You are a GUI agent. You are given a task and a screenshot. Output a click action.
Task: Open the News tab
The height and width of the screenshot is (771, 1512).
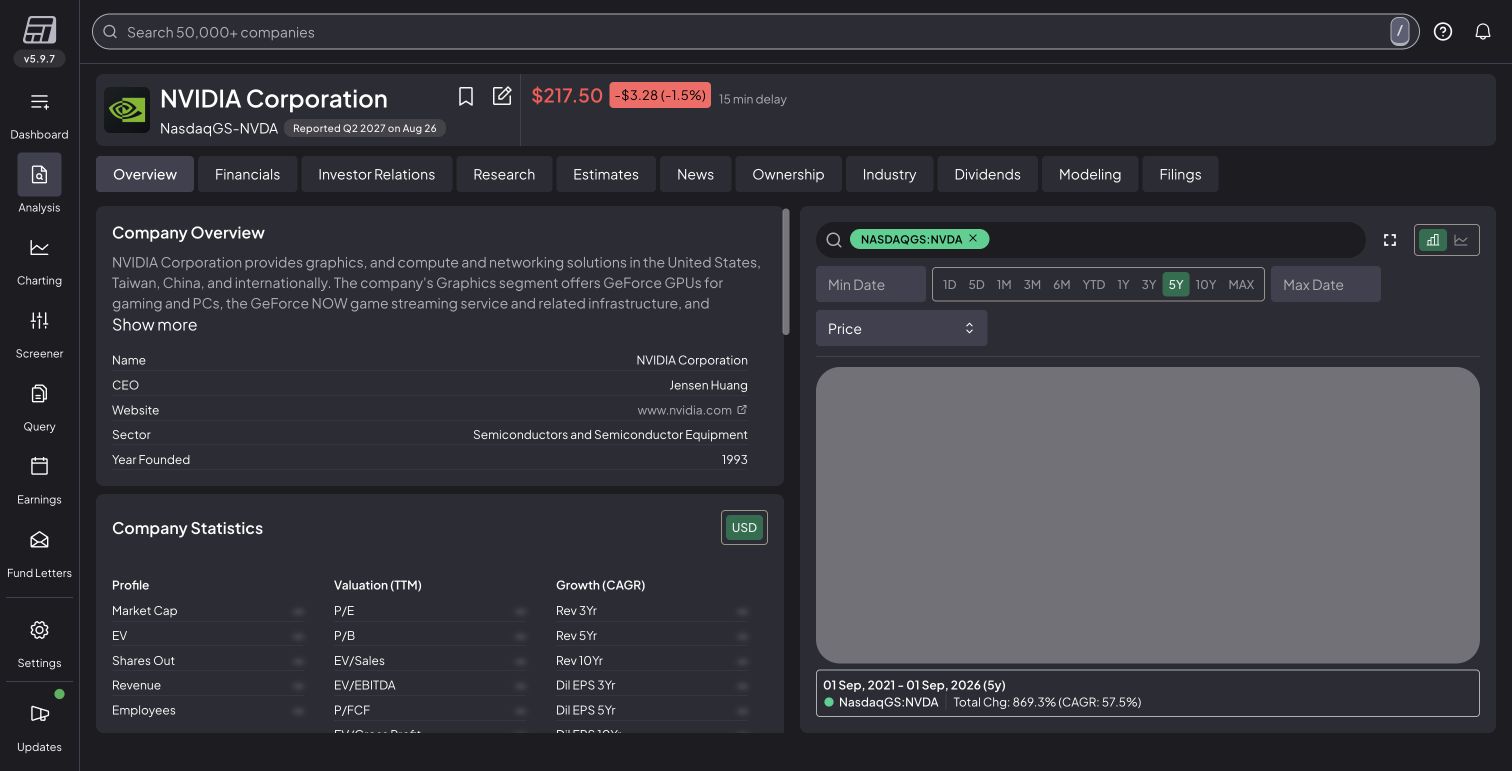[695, 174]
